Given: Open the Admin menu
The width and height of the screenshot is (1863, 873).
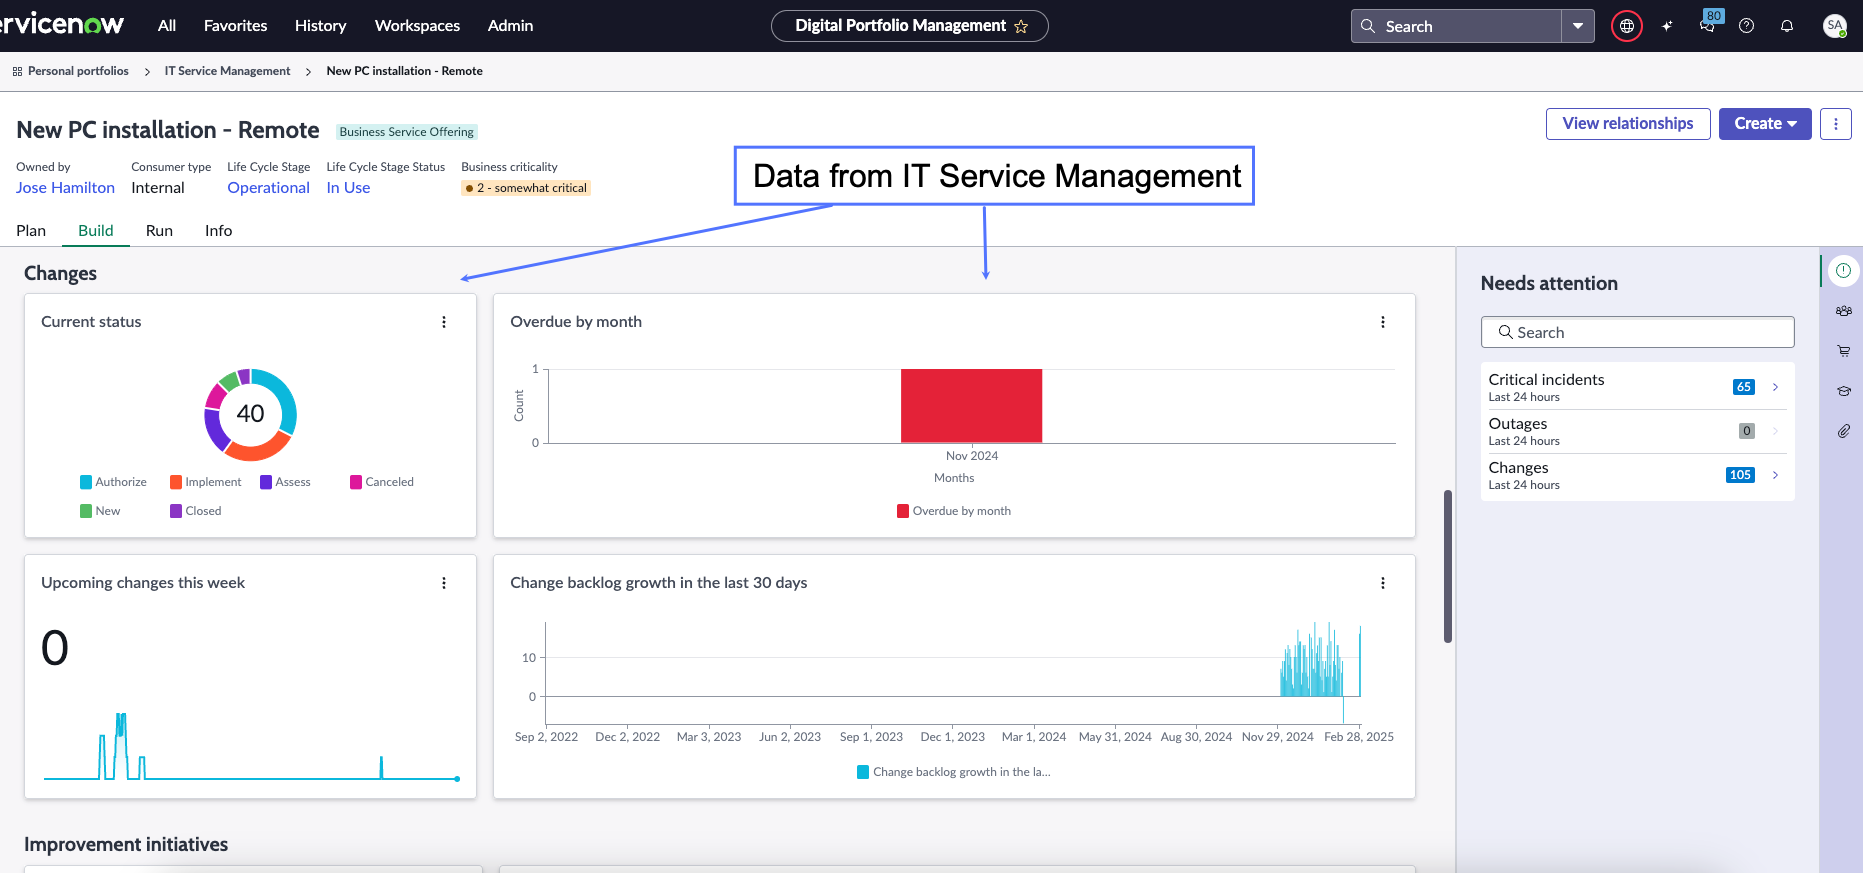Looking at the screenshot, I should (510, 26).
